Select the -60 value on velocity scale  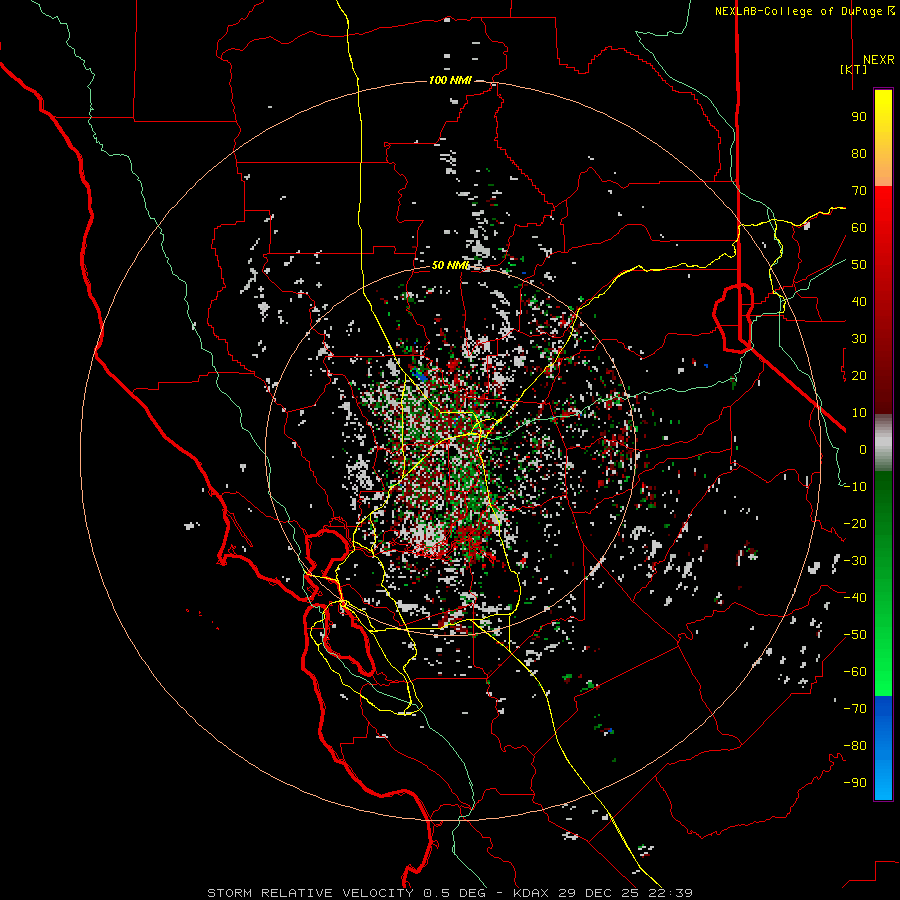855,672
